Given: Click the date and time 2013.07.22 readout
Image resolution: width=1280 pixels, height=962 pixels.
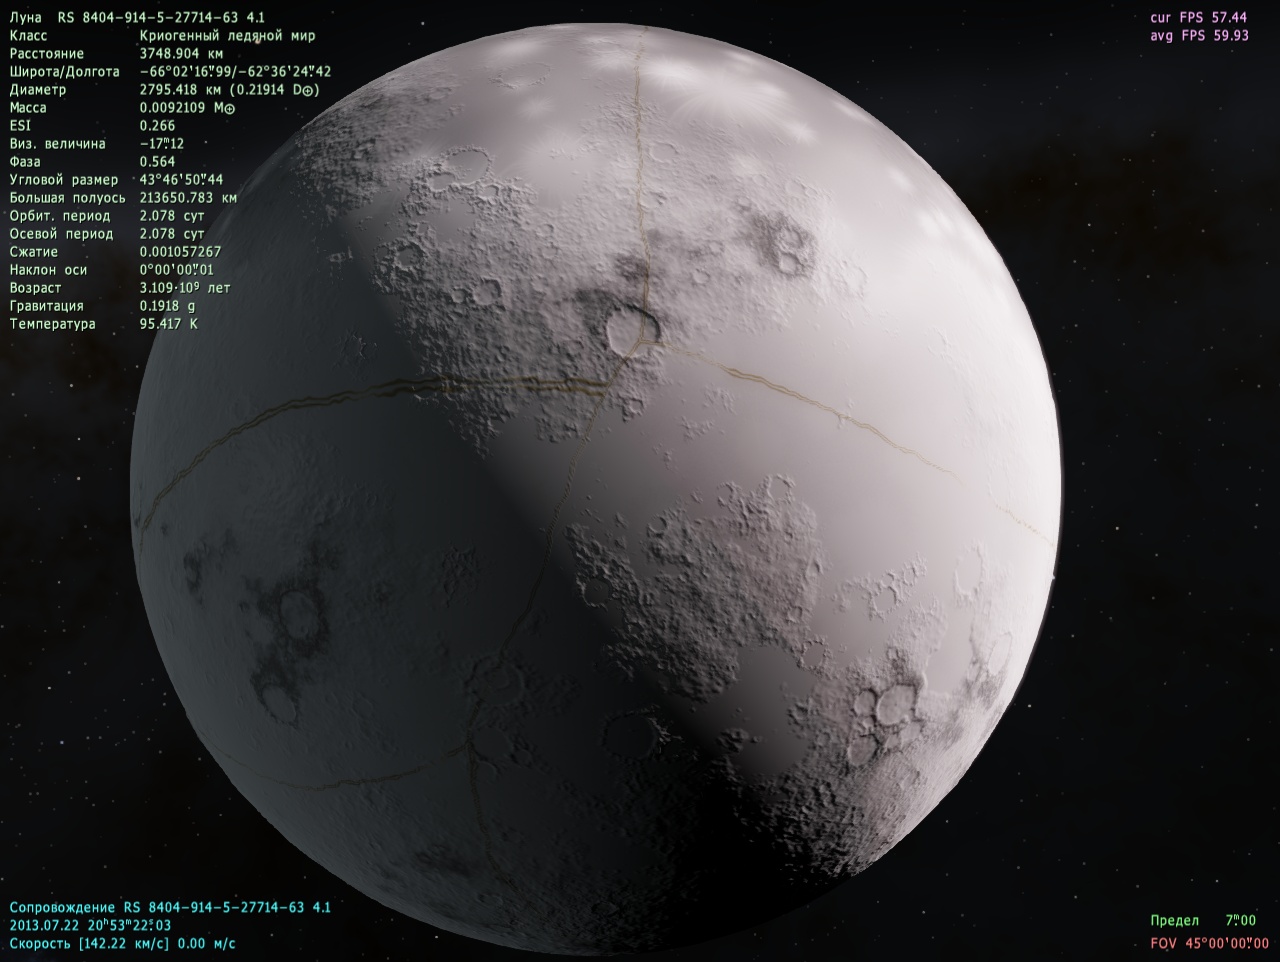Looking at the screenshot, I should [90, 925].
